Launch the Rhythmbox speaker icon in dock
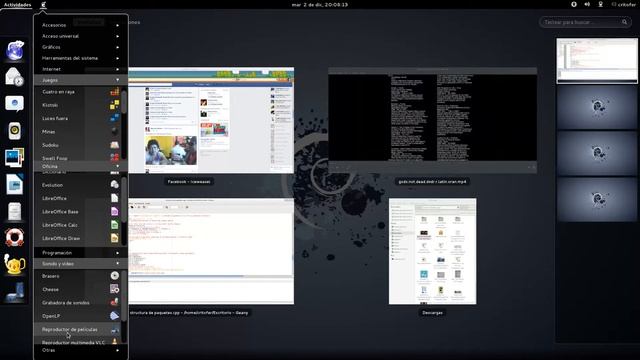 [15, 131]
